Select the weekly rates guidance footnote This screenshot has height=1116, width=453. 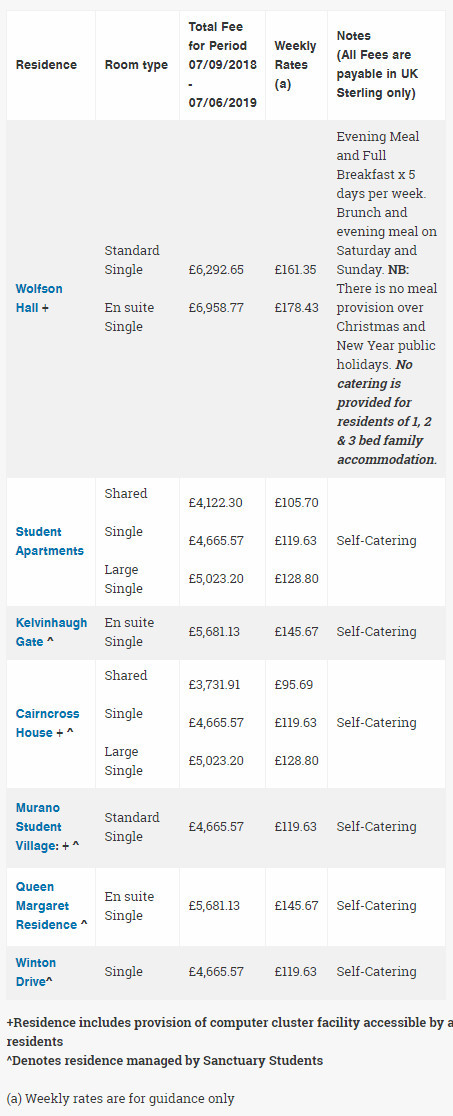point(120,1098)
